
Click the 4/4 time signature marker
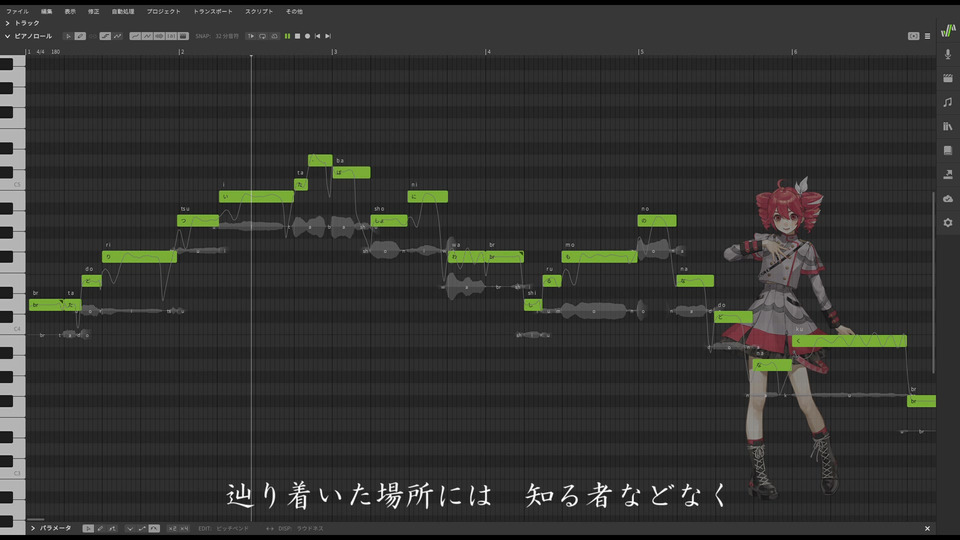[x=40, y=52]
